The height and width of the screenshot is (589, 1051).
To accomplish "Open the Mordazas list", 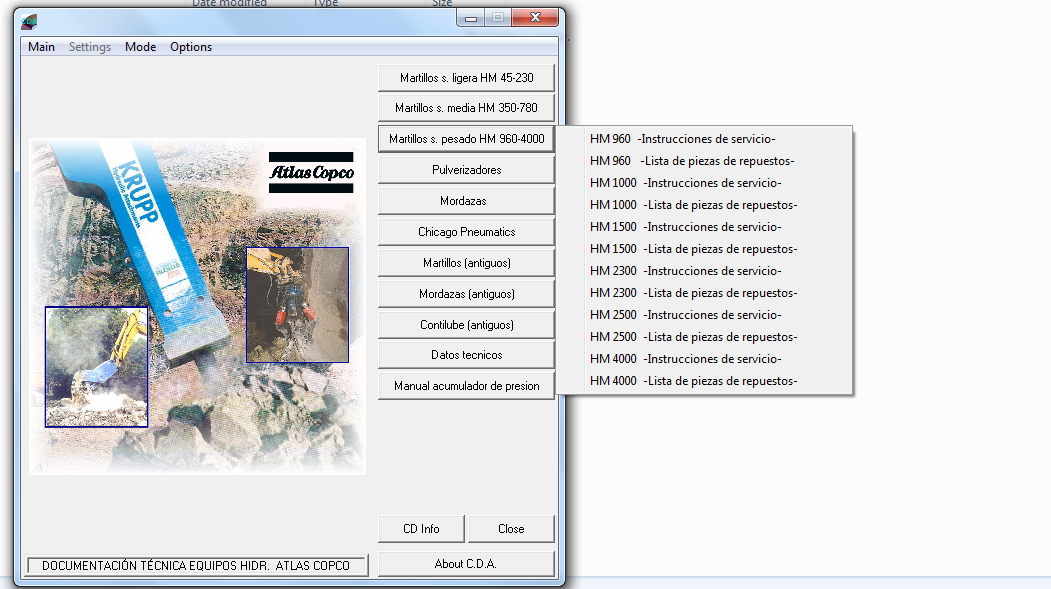I will pyautogui.click(x=467, y=201).
